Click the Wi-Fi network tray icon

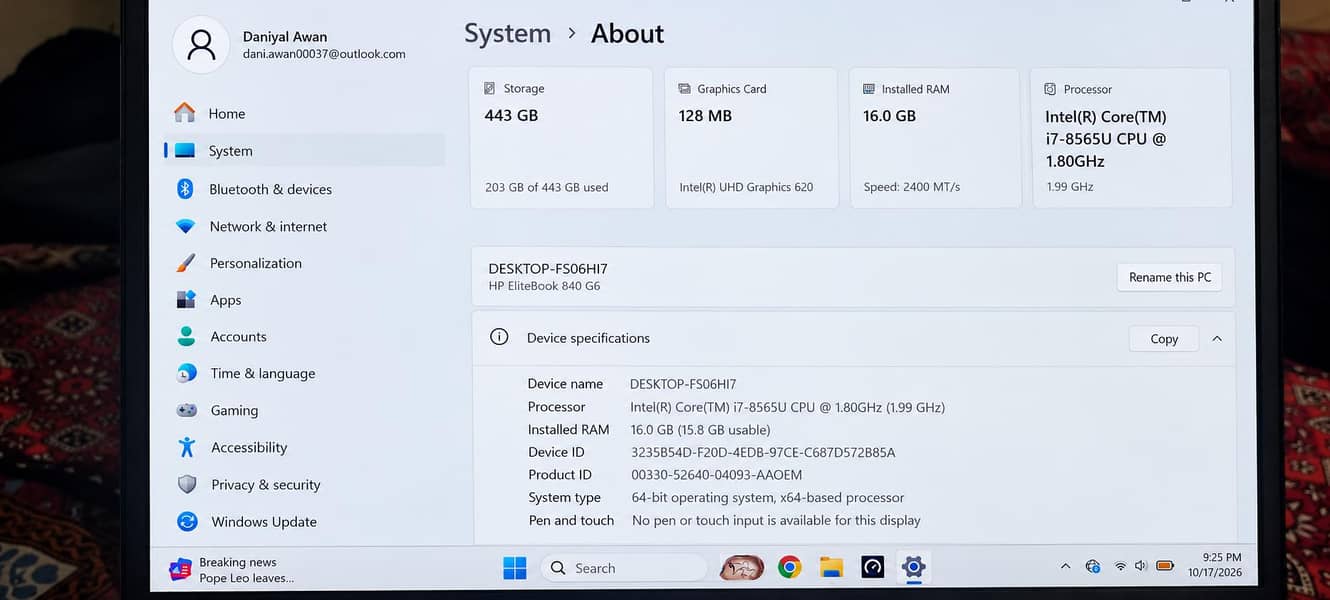point(1120,567)
